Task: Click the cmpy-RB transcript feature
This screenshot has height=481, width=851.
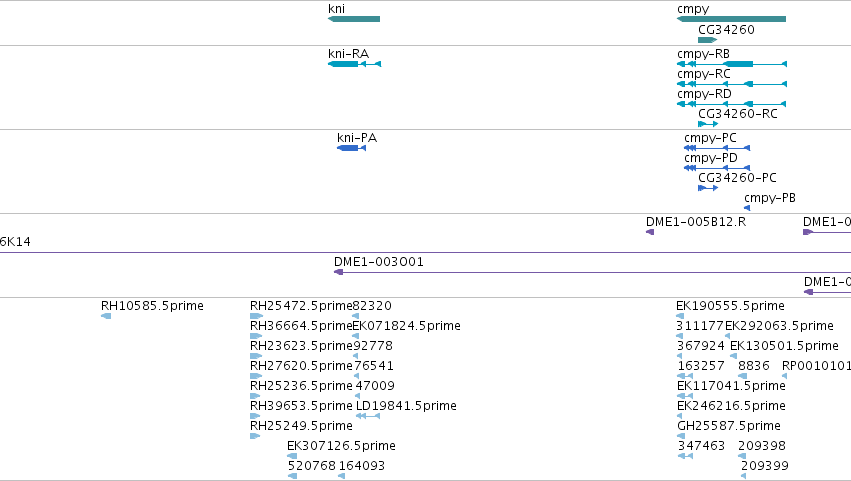Action: pos(732,64)
